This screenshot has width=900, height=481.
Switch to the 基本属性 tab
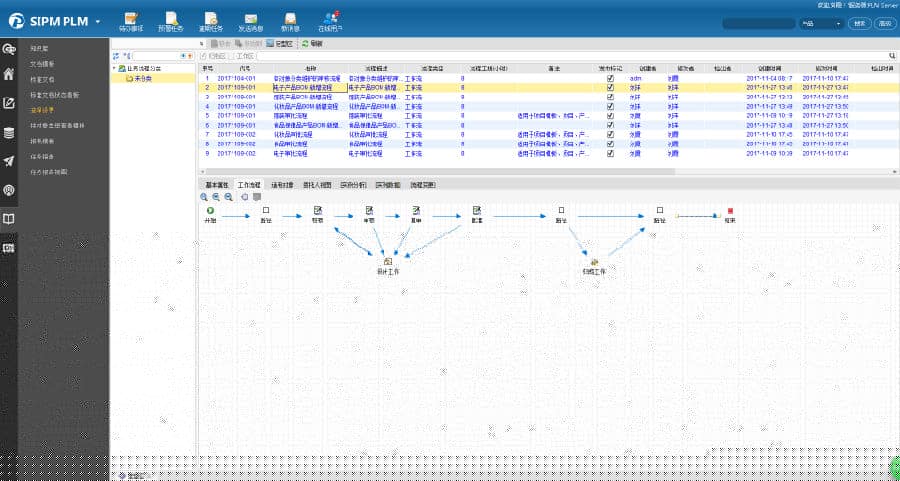tap(217, 185)
